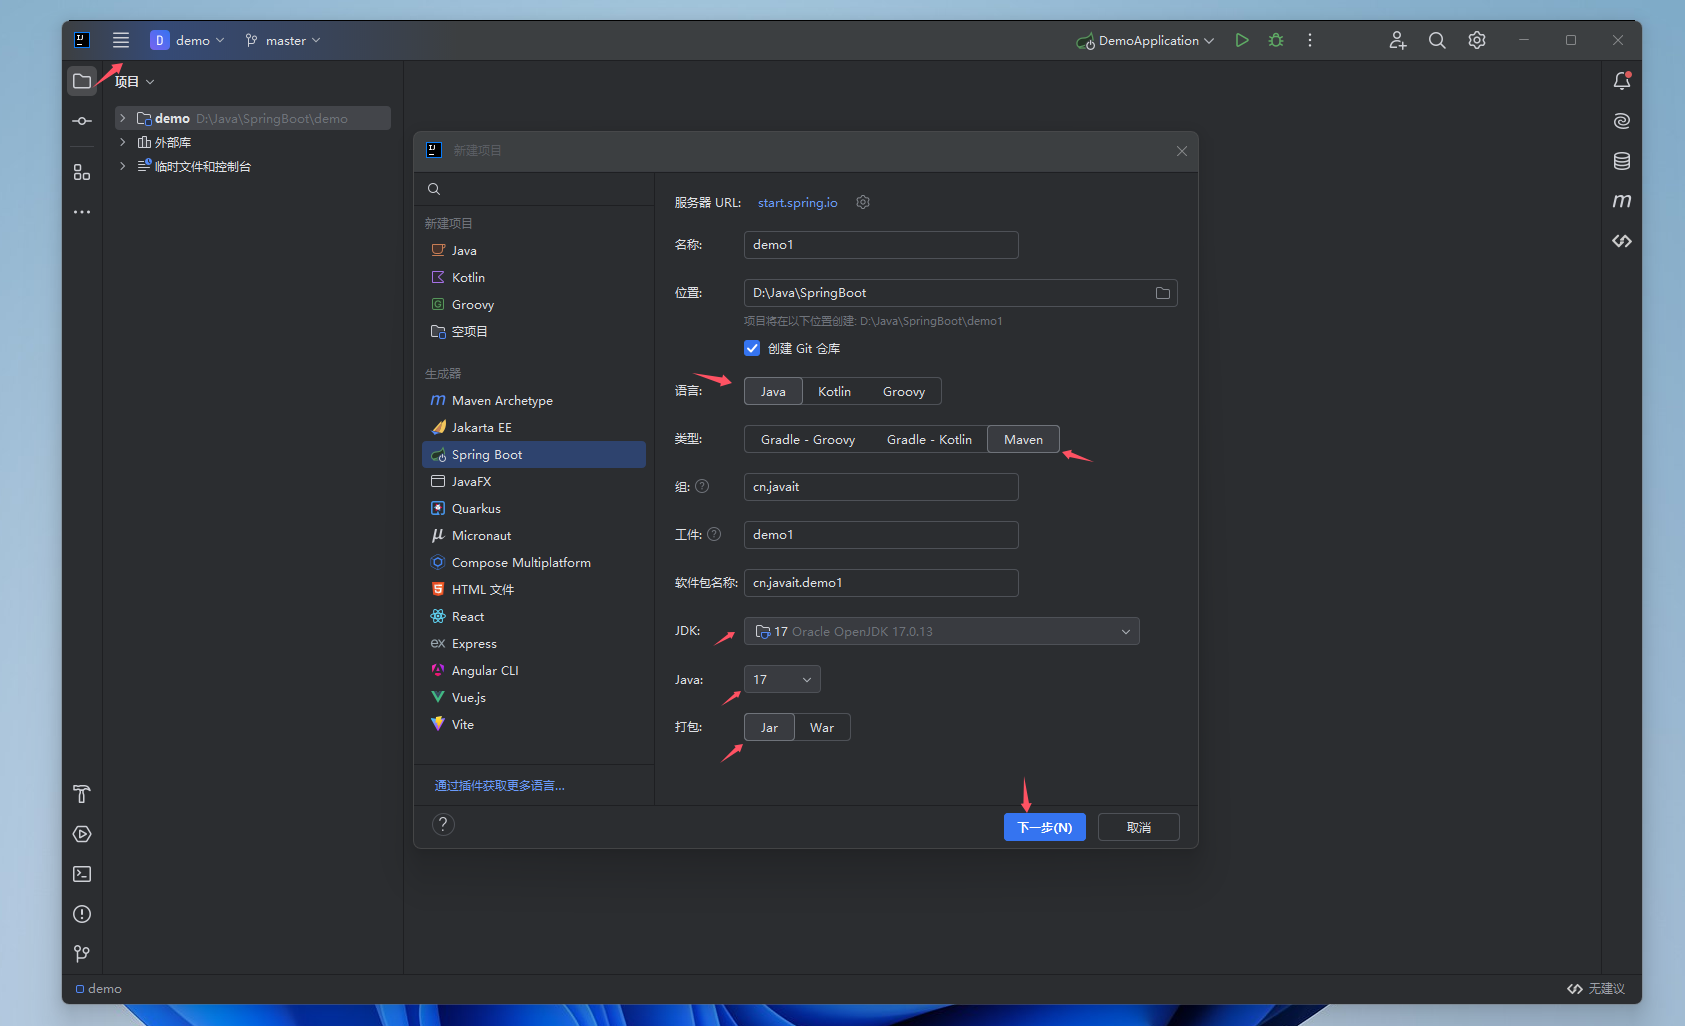This screenshot has height=1026, width=1685.
Task: Show more tool windows ellipsis
Action: [82, 212]
